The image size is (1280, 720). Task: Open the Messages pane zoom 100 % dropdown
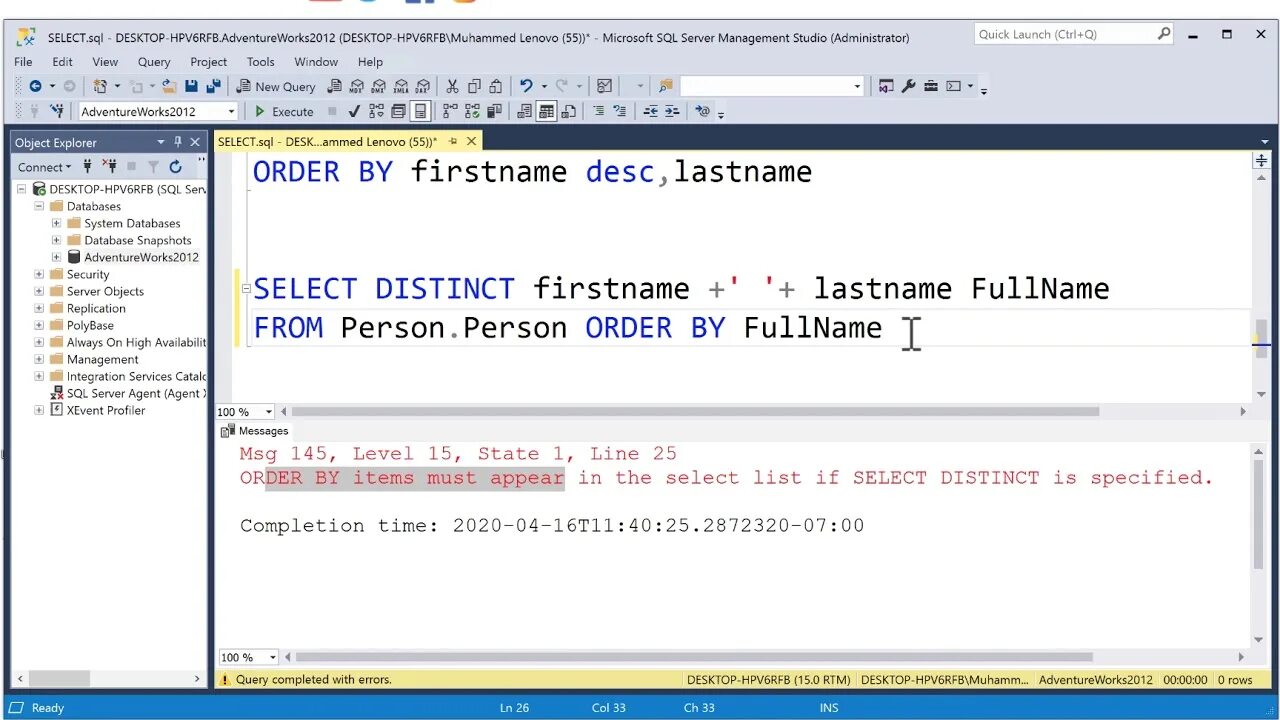click(271, 657)
